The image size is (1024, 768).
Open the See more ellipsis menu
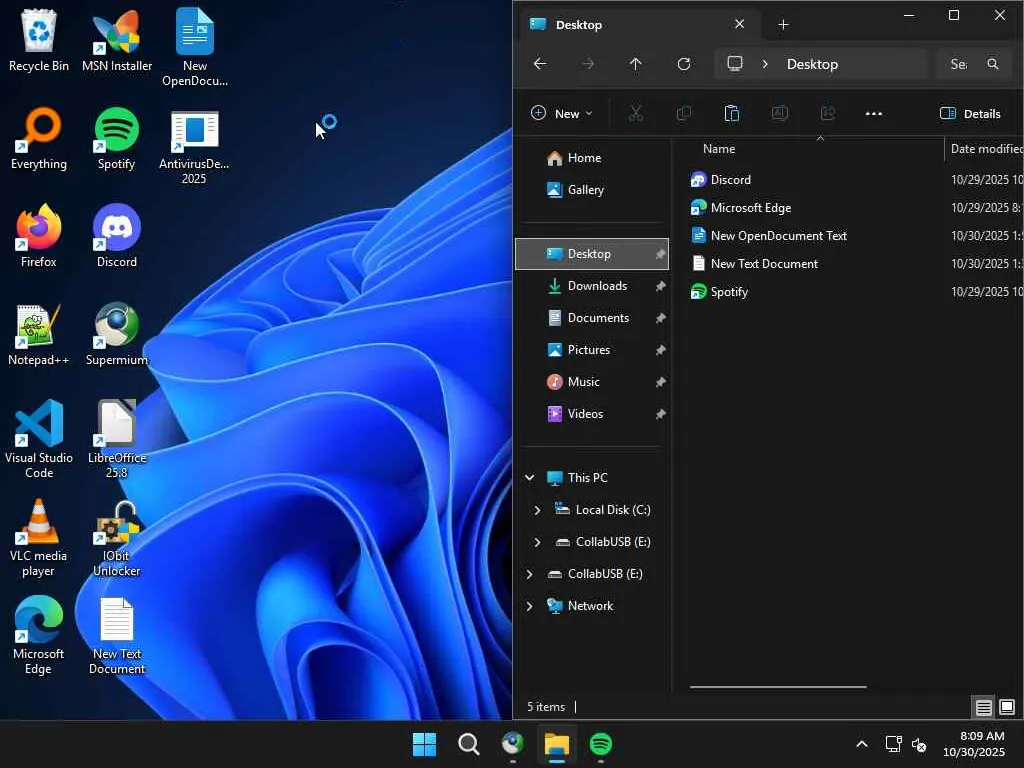click(x=874, y=114)
